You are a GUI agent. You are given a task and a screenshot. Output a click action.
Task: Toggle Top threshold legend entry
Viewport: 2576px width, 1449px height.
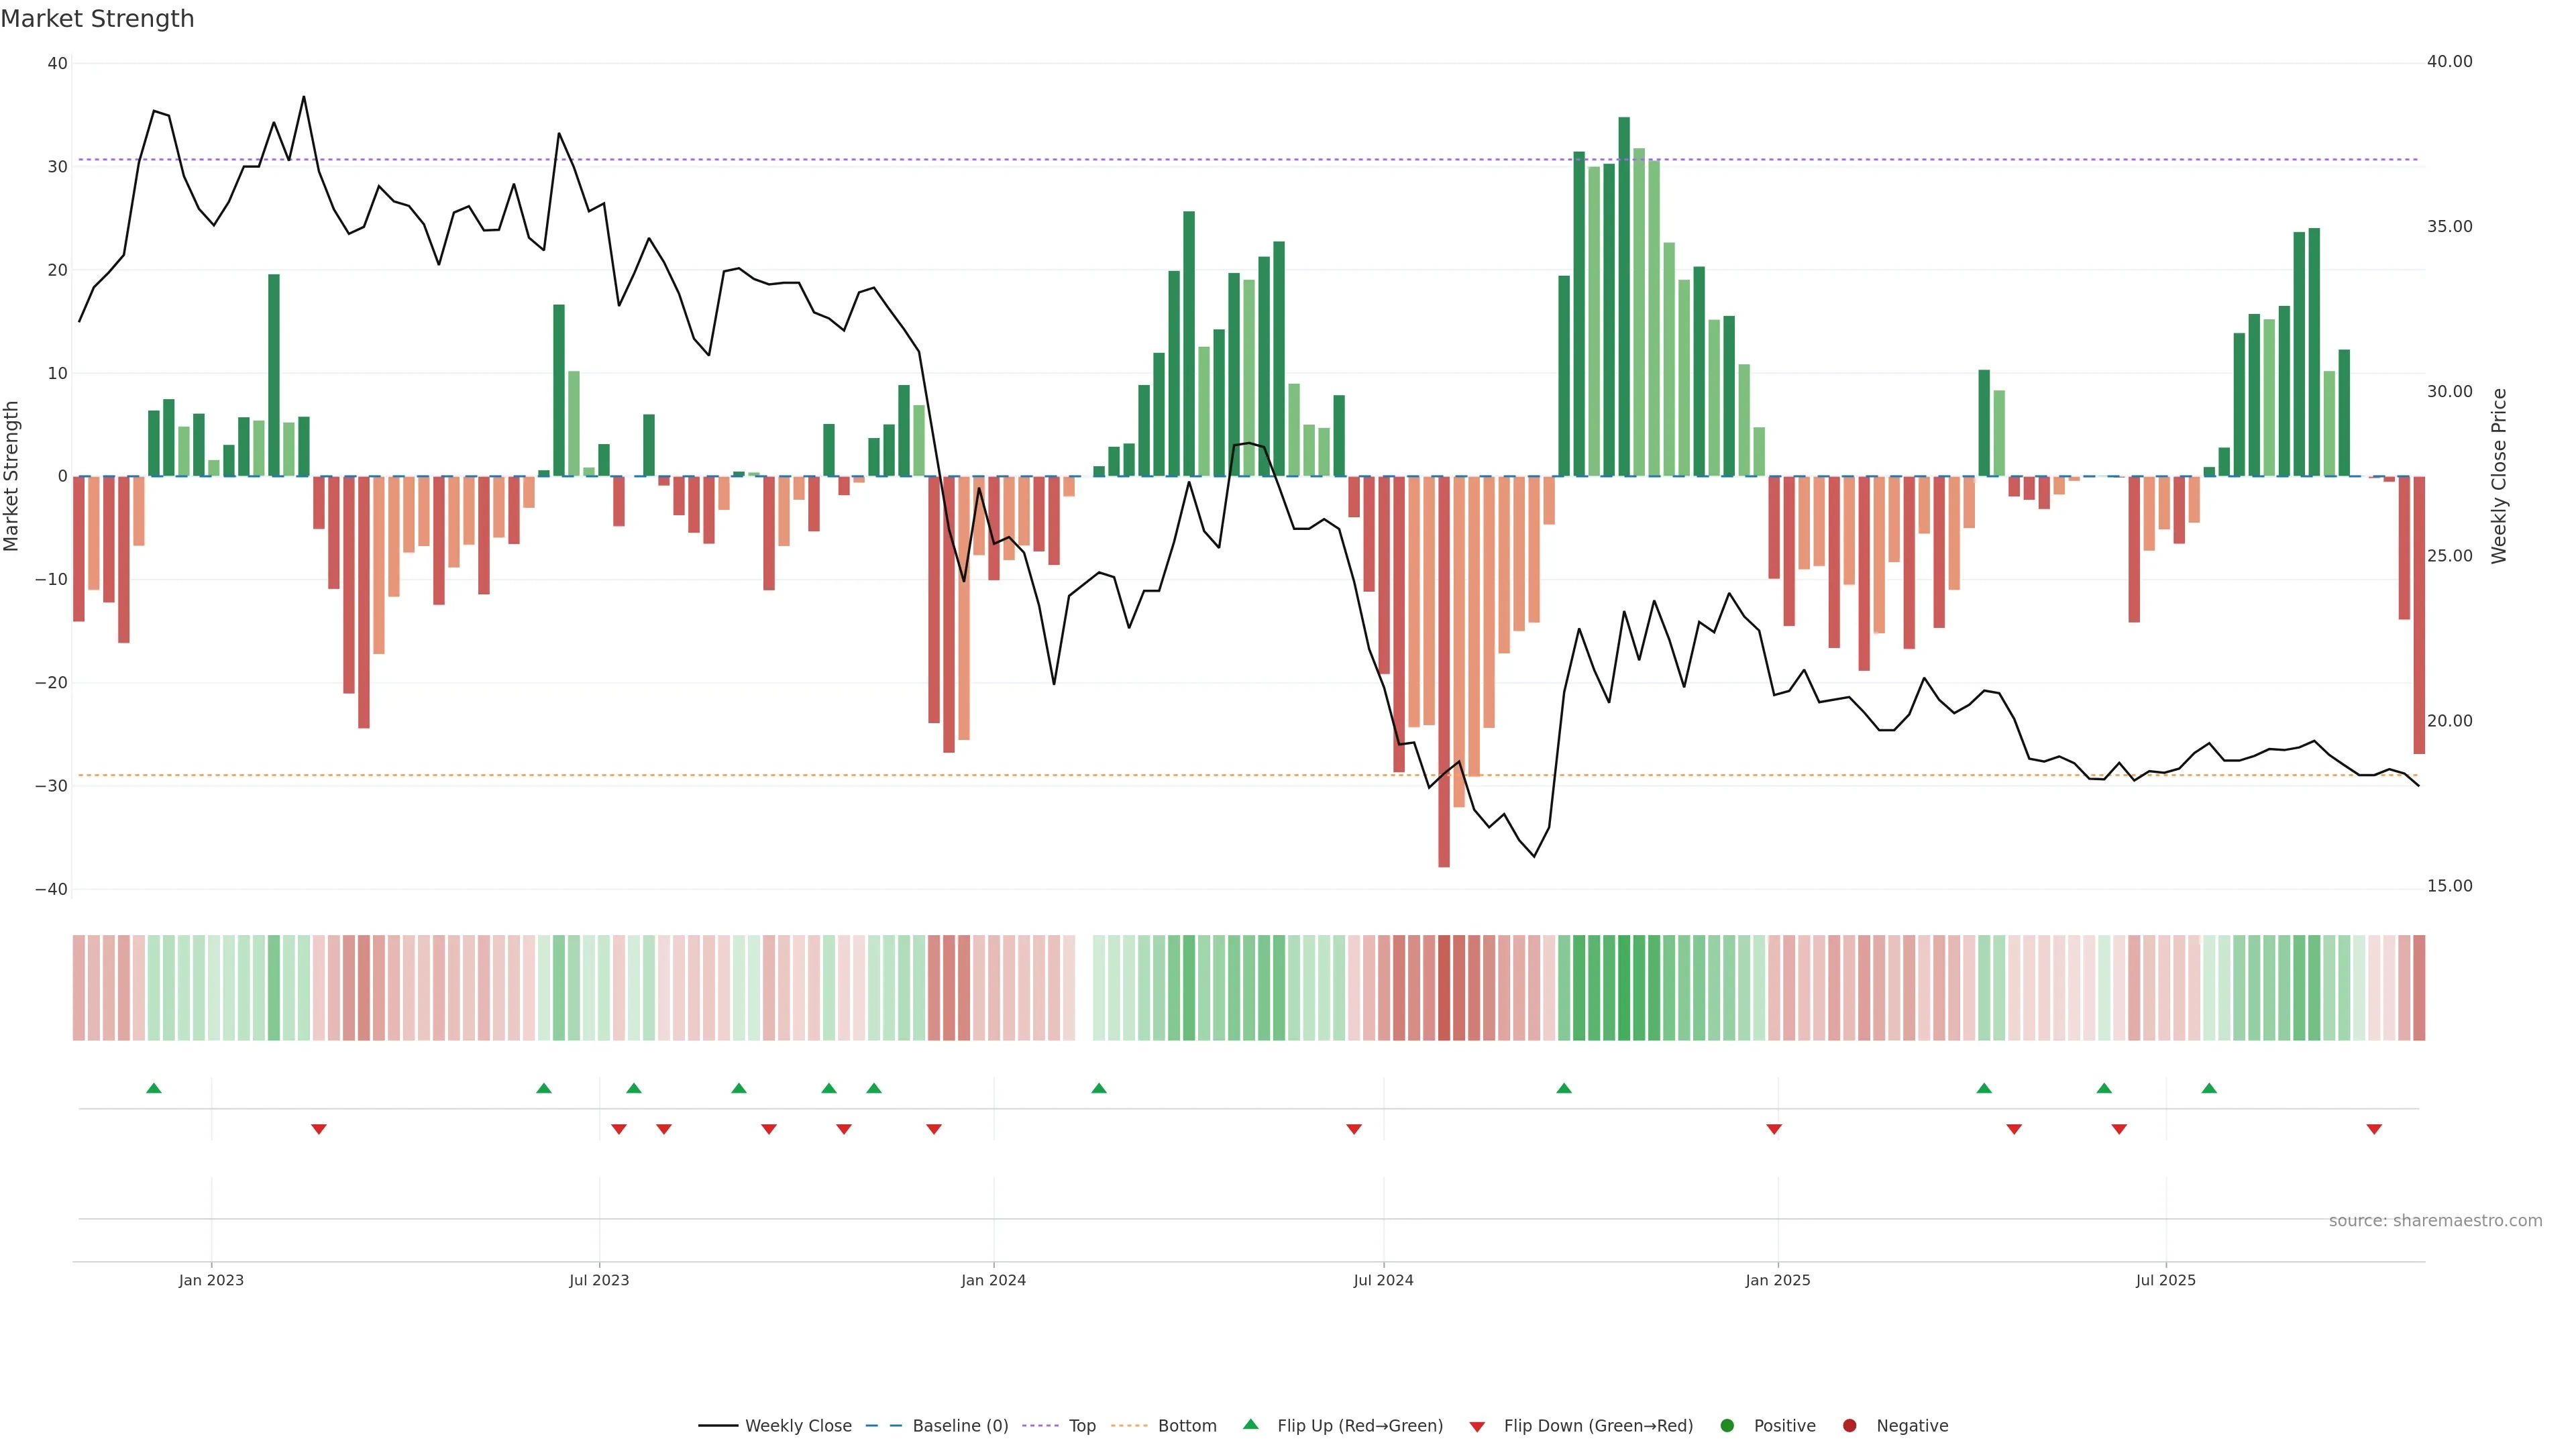pyautogui.click(x=1081, y=1425)
